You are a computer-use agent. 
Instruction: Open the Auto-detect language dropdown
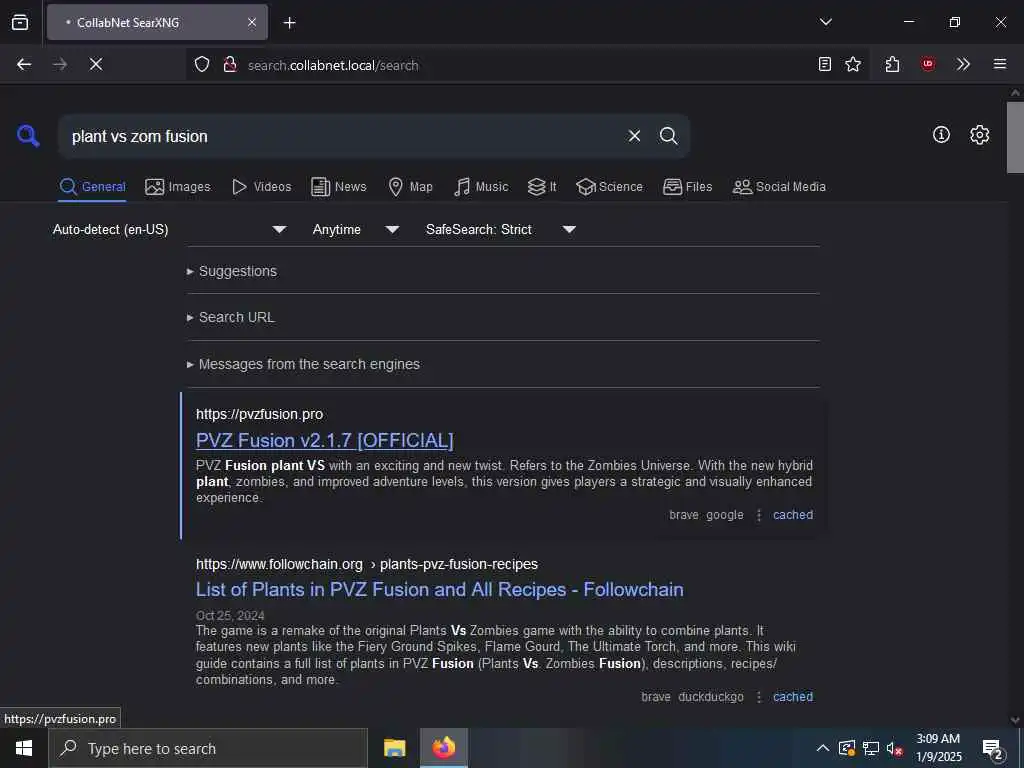click(x=170, y=229)
